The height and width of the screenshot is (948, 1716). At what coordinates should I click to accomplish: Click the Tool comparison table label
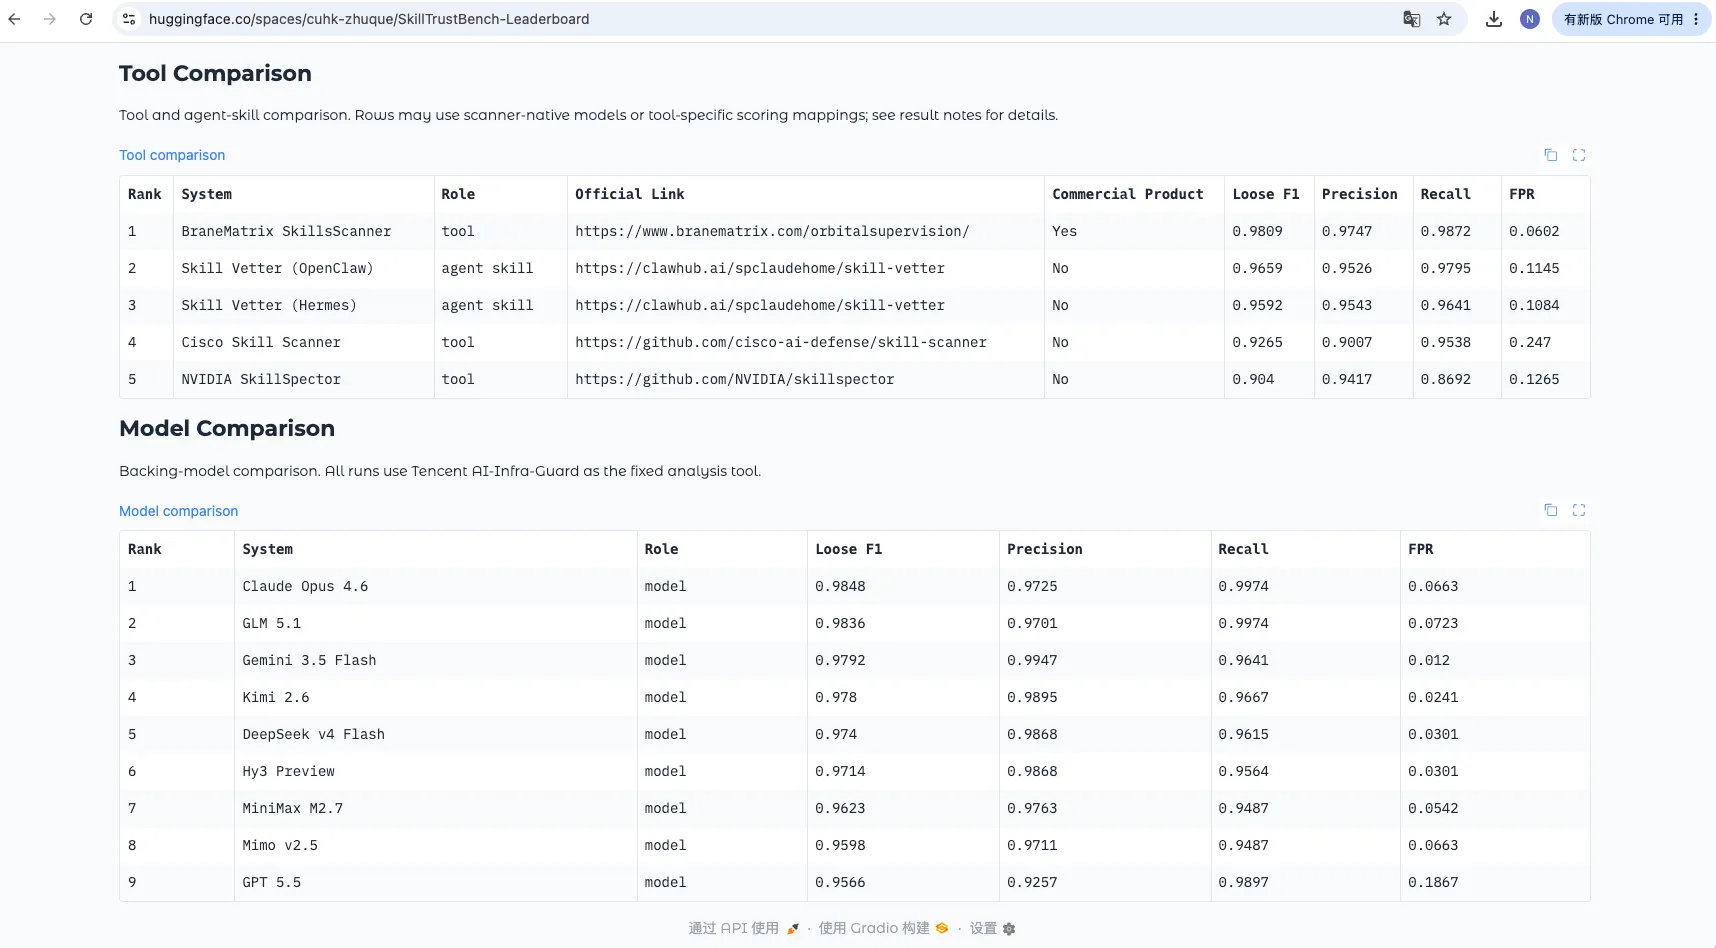point(172,155)
